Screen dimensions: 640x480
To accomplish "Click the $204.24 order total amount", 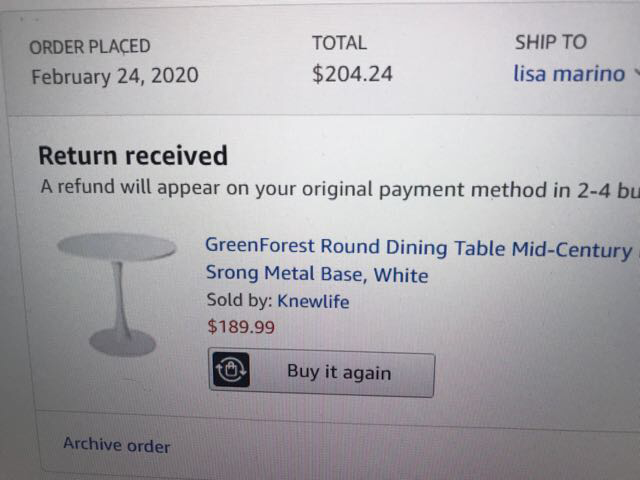I will (352, 75).
